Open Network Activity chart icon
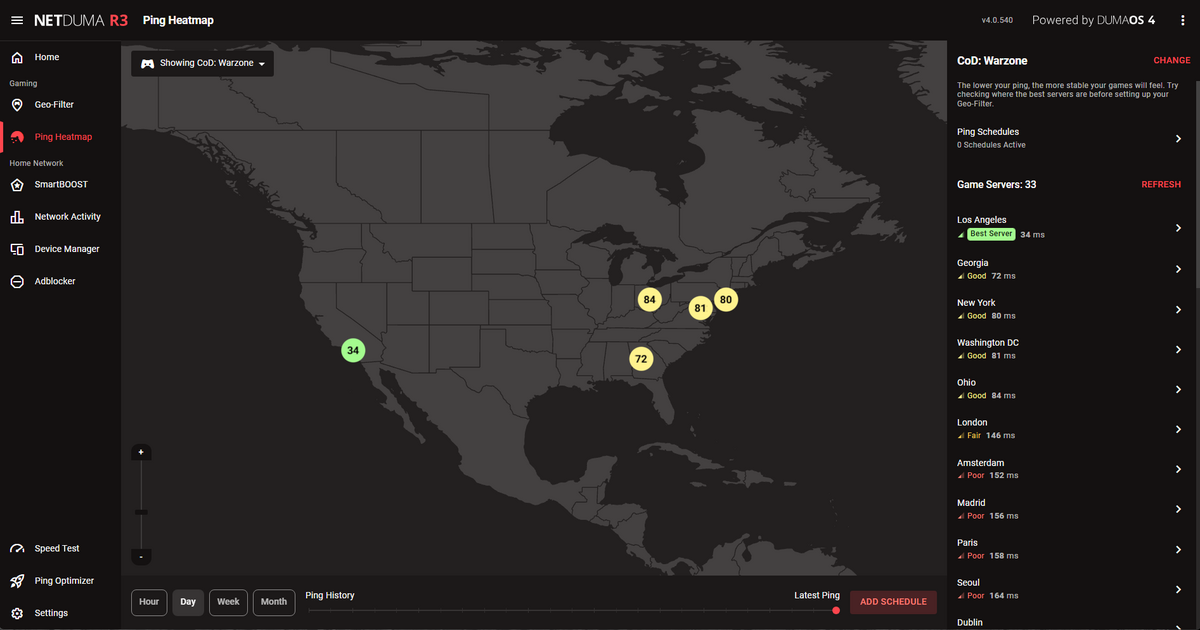 [17, 217]
